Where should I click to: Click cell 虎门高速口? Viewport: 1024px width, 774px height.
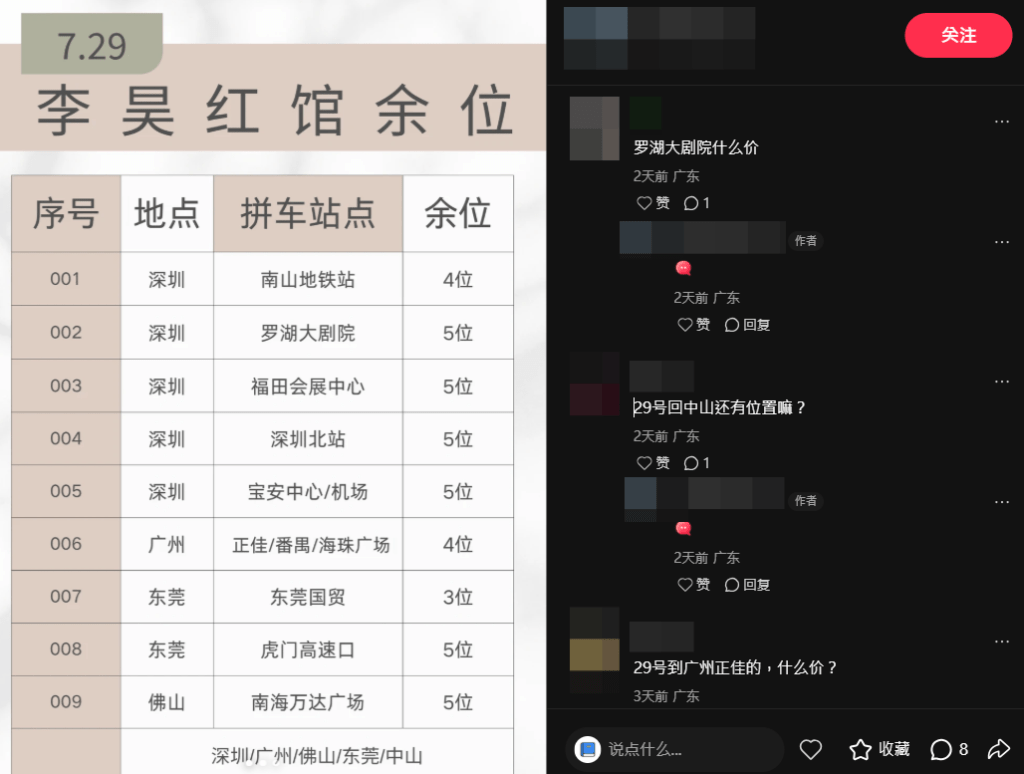(308, 650)
